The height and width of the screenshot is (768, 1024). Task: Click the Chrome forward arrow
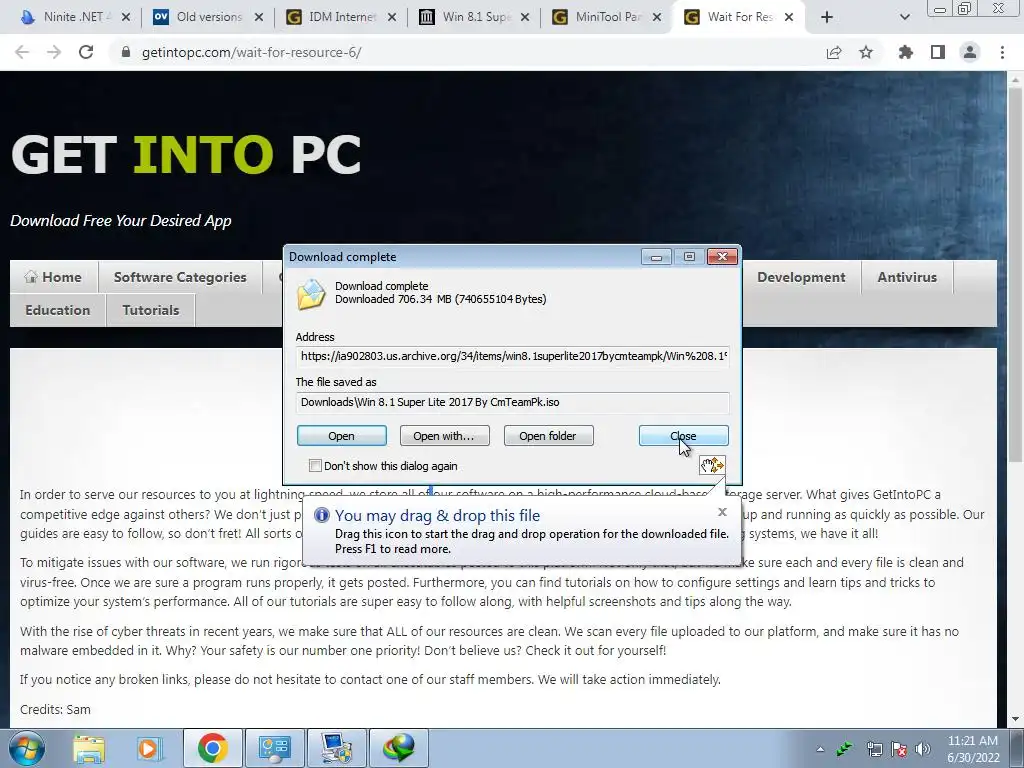54,52
